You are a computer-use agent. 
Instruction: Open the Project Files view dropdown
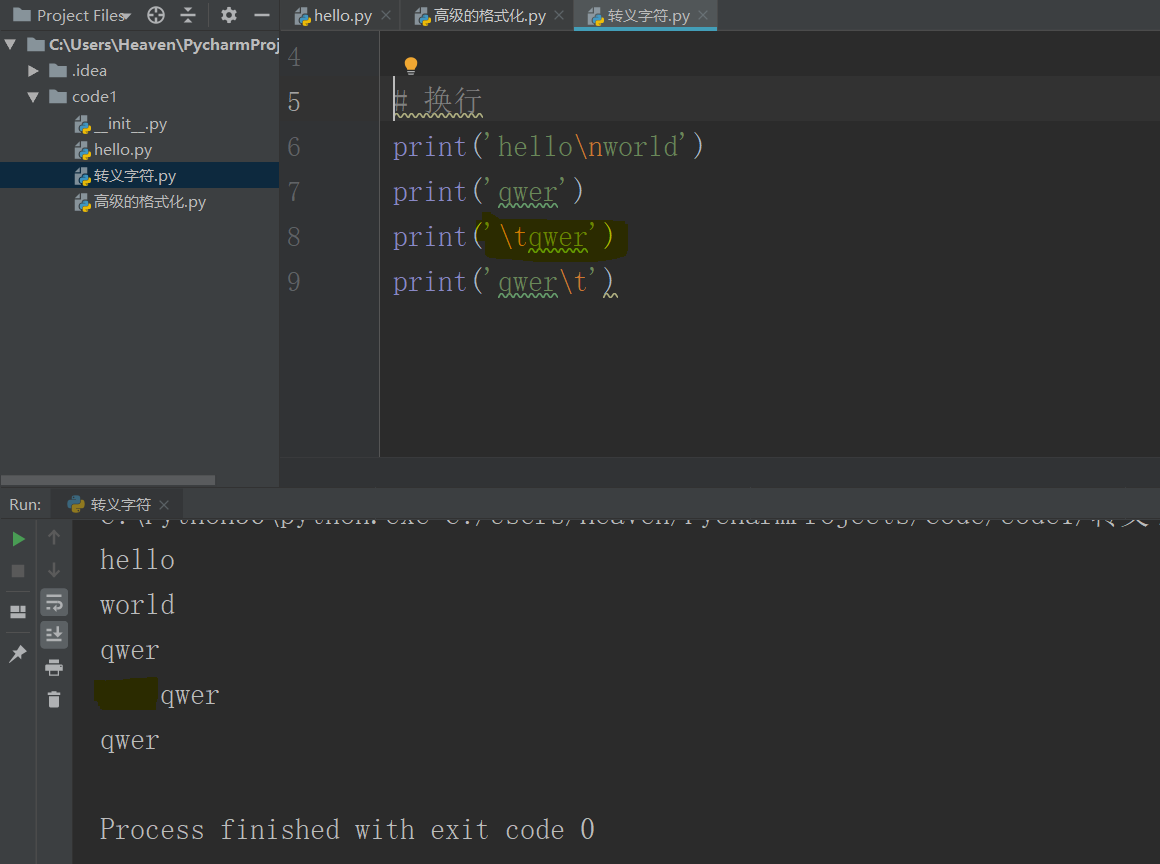[72, 15]
